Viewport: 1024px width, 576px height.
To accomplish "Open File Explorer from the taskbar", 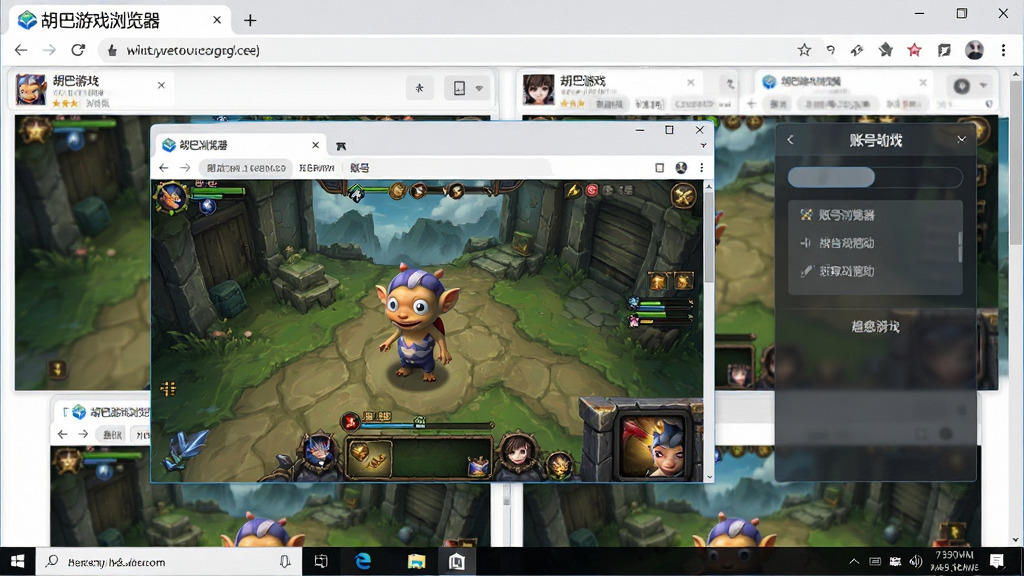I will [x=417, y=562].
